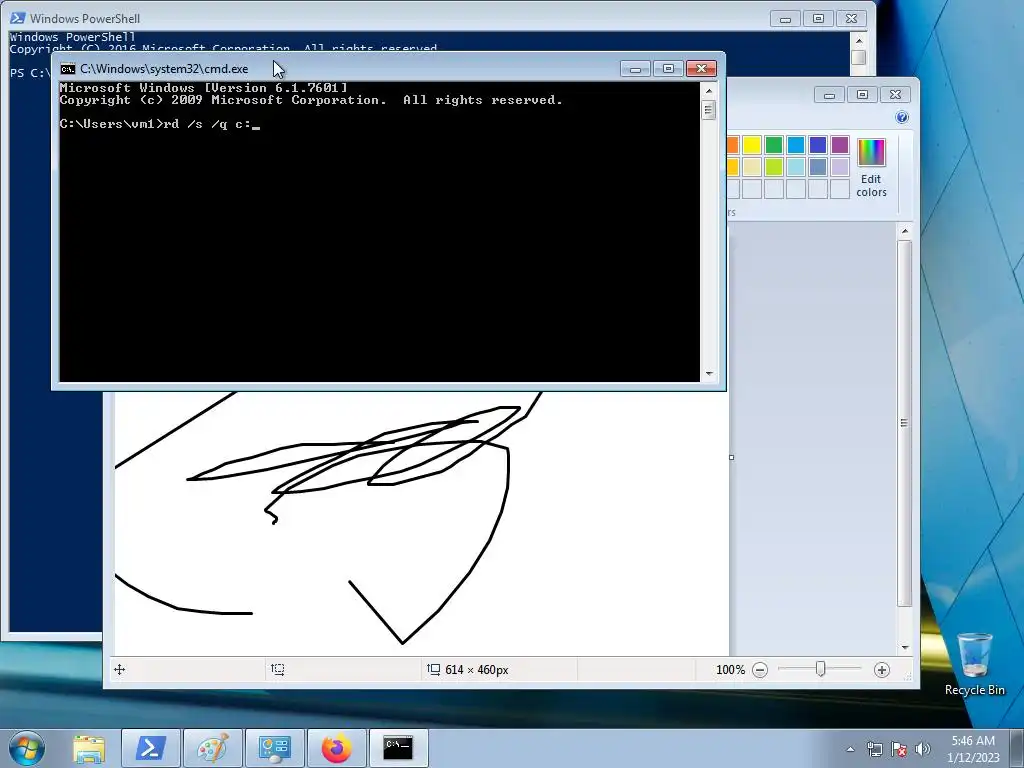
Task: Pick the indigo color swatch in Paint
Action: pyautogui.click(x=818, y=145)
